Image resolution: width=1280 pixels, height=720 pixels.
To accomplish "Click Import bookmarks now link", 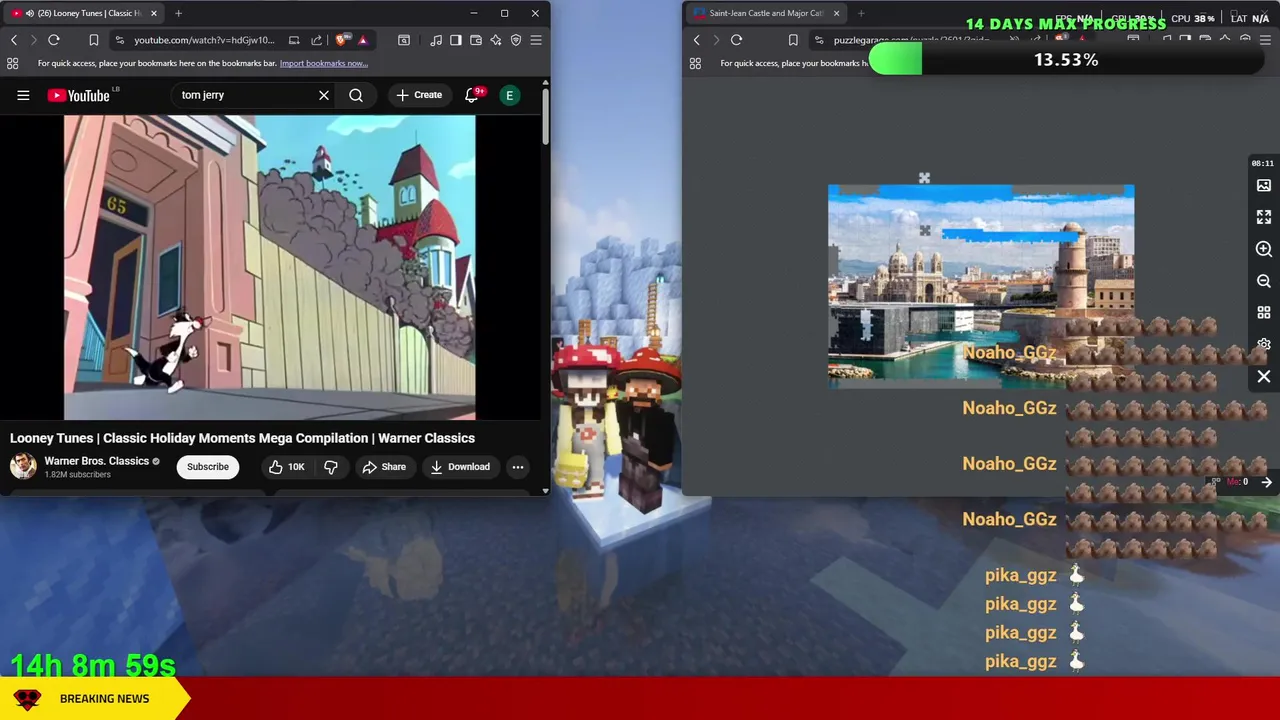I will (x=323, y=63).
